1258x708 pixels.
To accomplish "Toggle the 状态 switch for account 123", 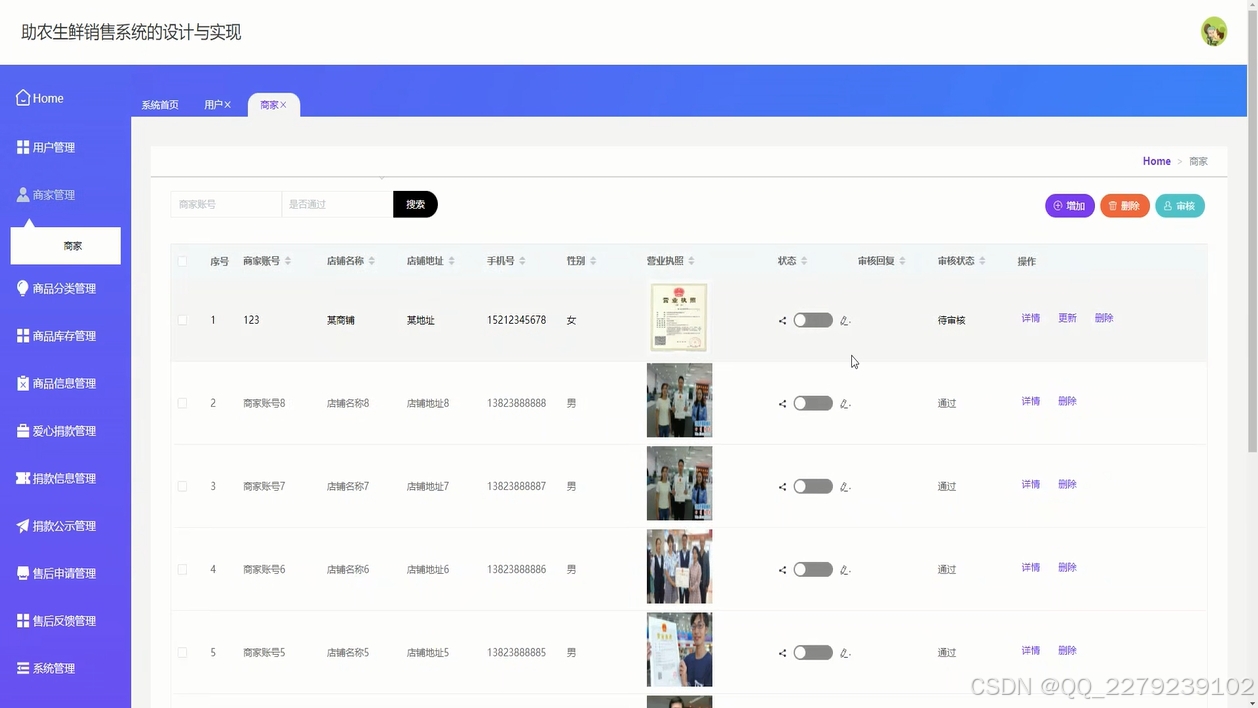I will tap(813, 320).
